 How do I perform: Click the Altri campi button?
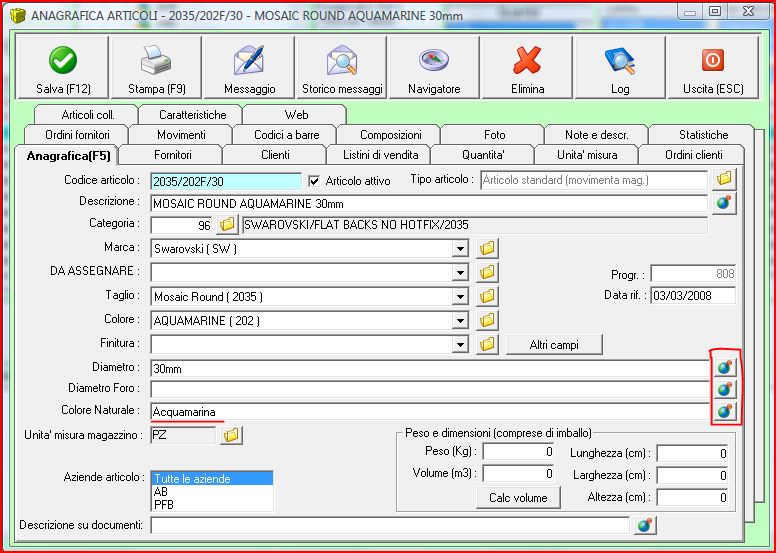(x=554, y=345)
